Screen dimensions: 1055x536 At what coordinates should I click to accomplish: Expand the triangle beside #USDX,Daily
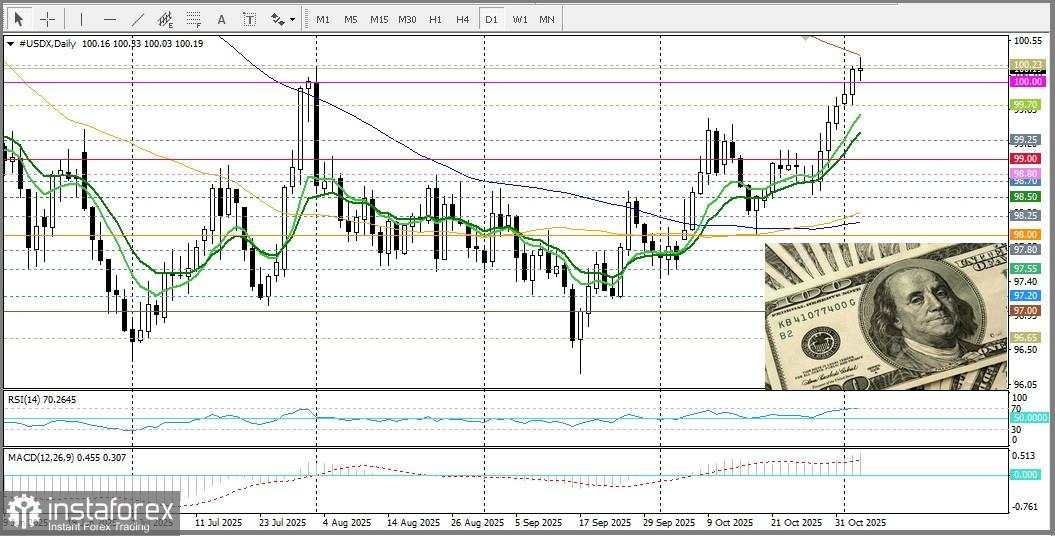tap(10, 43)
